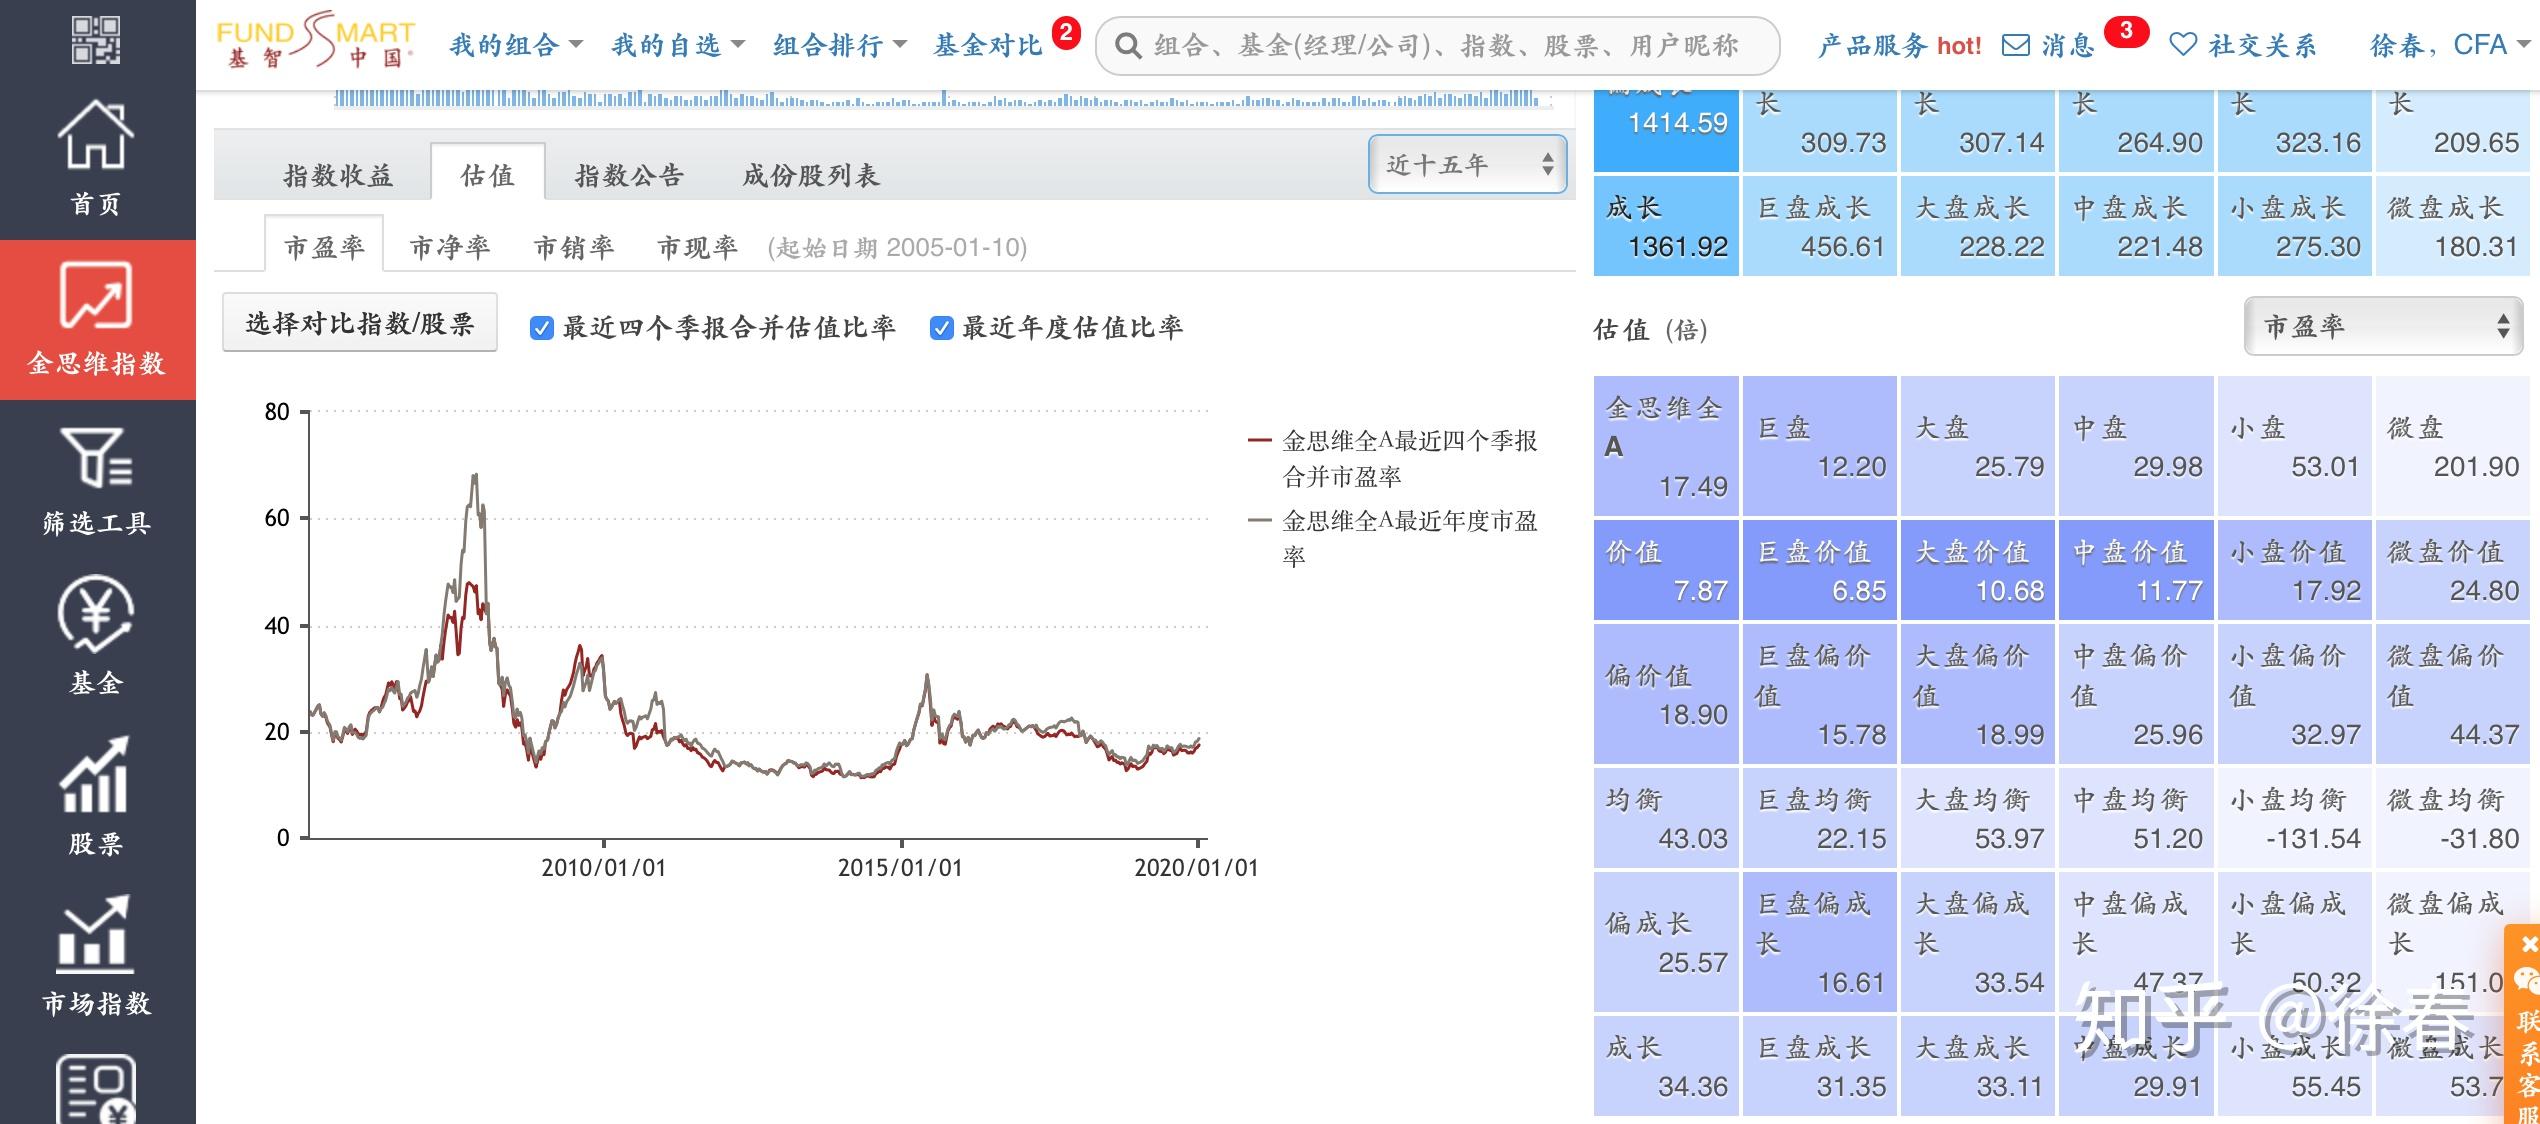
Task: Click the FundSmart 基智中国 logo
Action: (316, 42)
